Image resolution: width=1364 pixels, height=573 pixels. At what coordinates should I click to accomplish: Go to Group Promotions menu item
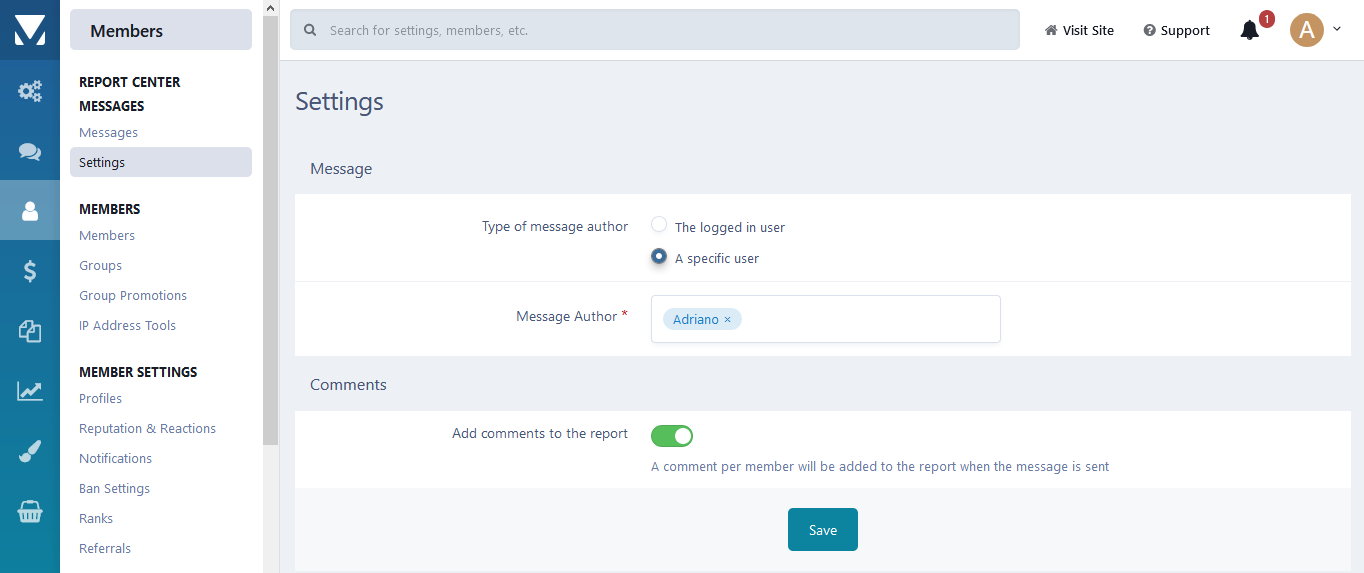133,296
